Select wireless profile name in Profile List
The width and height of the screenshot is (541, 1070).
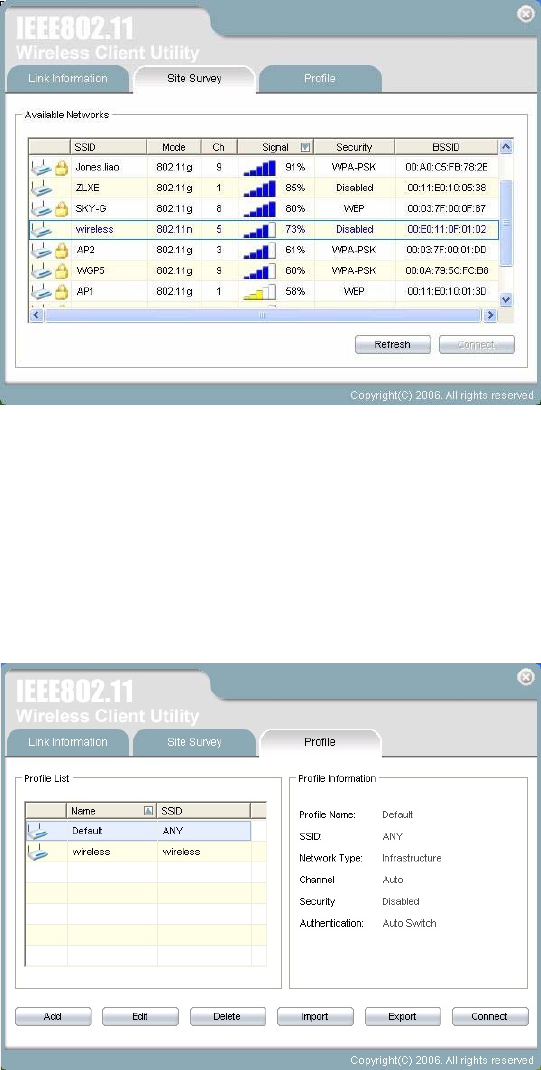[x=91, y=852]
